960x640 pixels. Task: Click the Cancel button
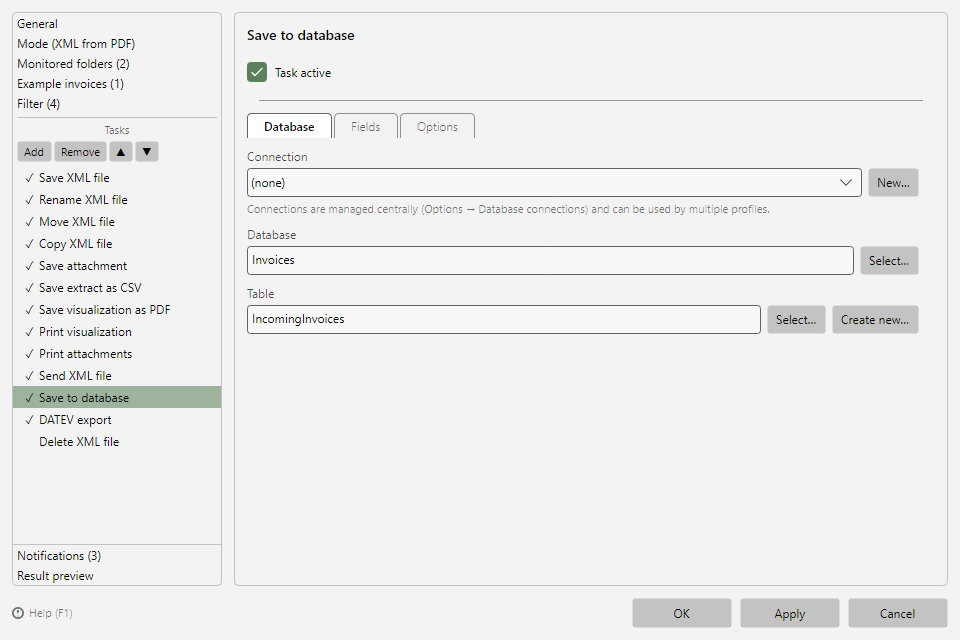point(898,614)
